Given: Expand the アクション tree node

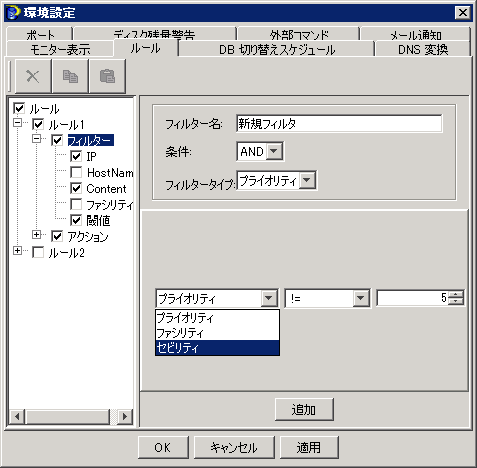Looking at the screenshot, I should (37, 234).
